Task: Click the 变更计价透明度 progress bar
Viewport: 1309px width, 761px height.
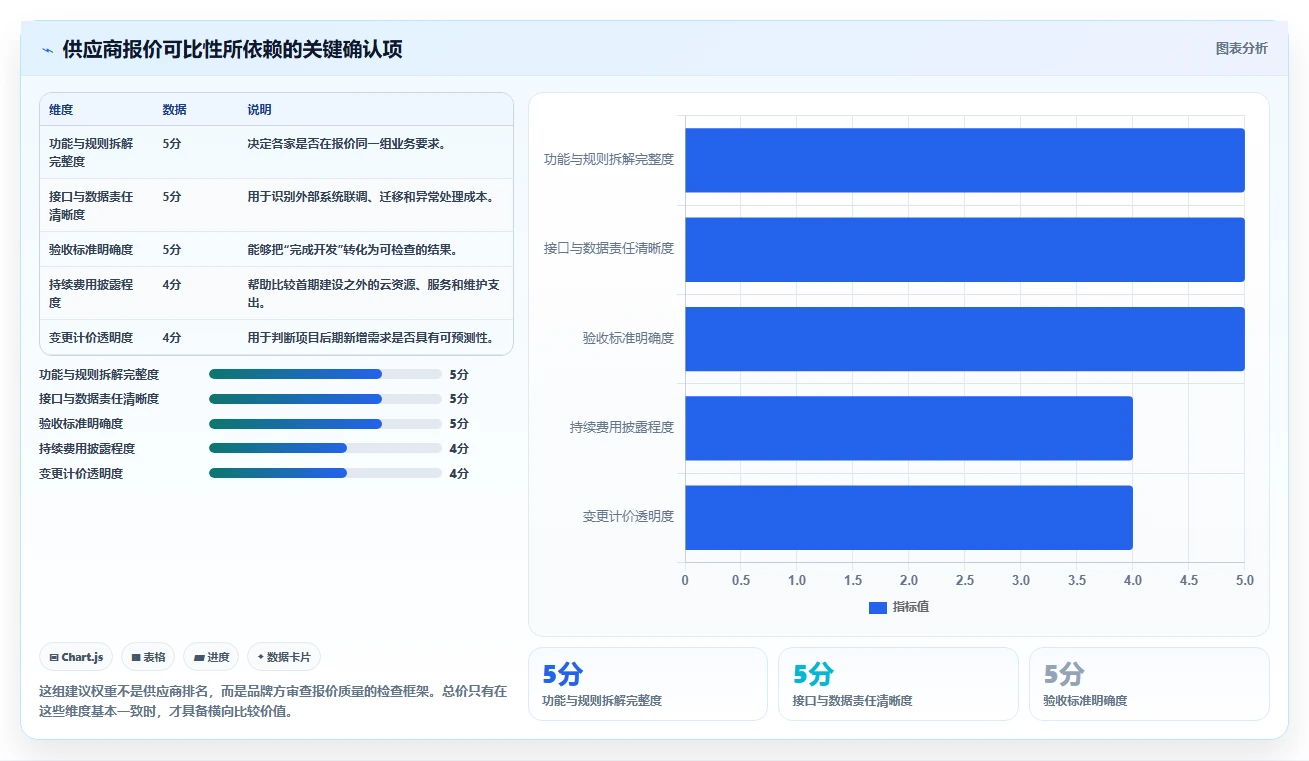Action: click(x=325, y=474)
